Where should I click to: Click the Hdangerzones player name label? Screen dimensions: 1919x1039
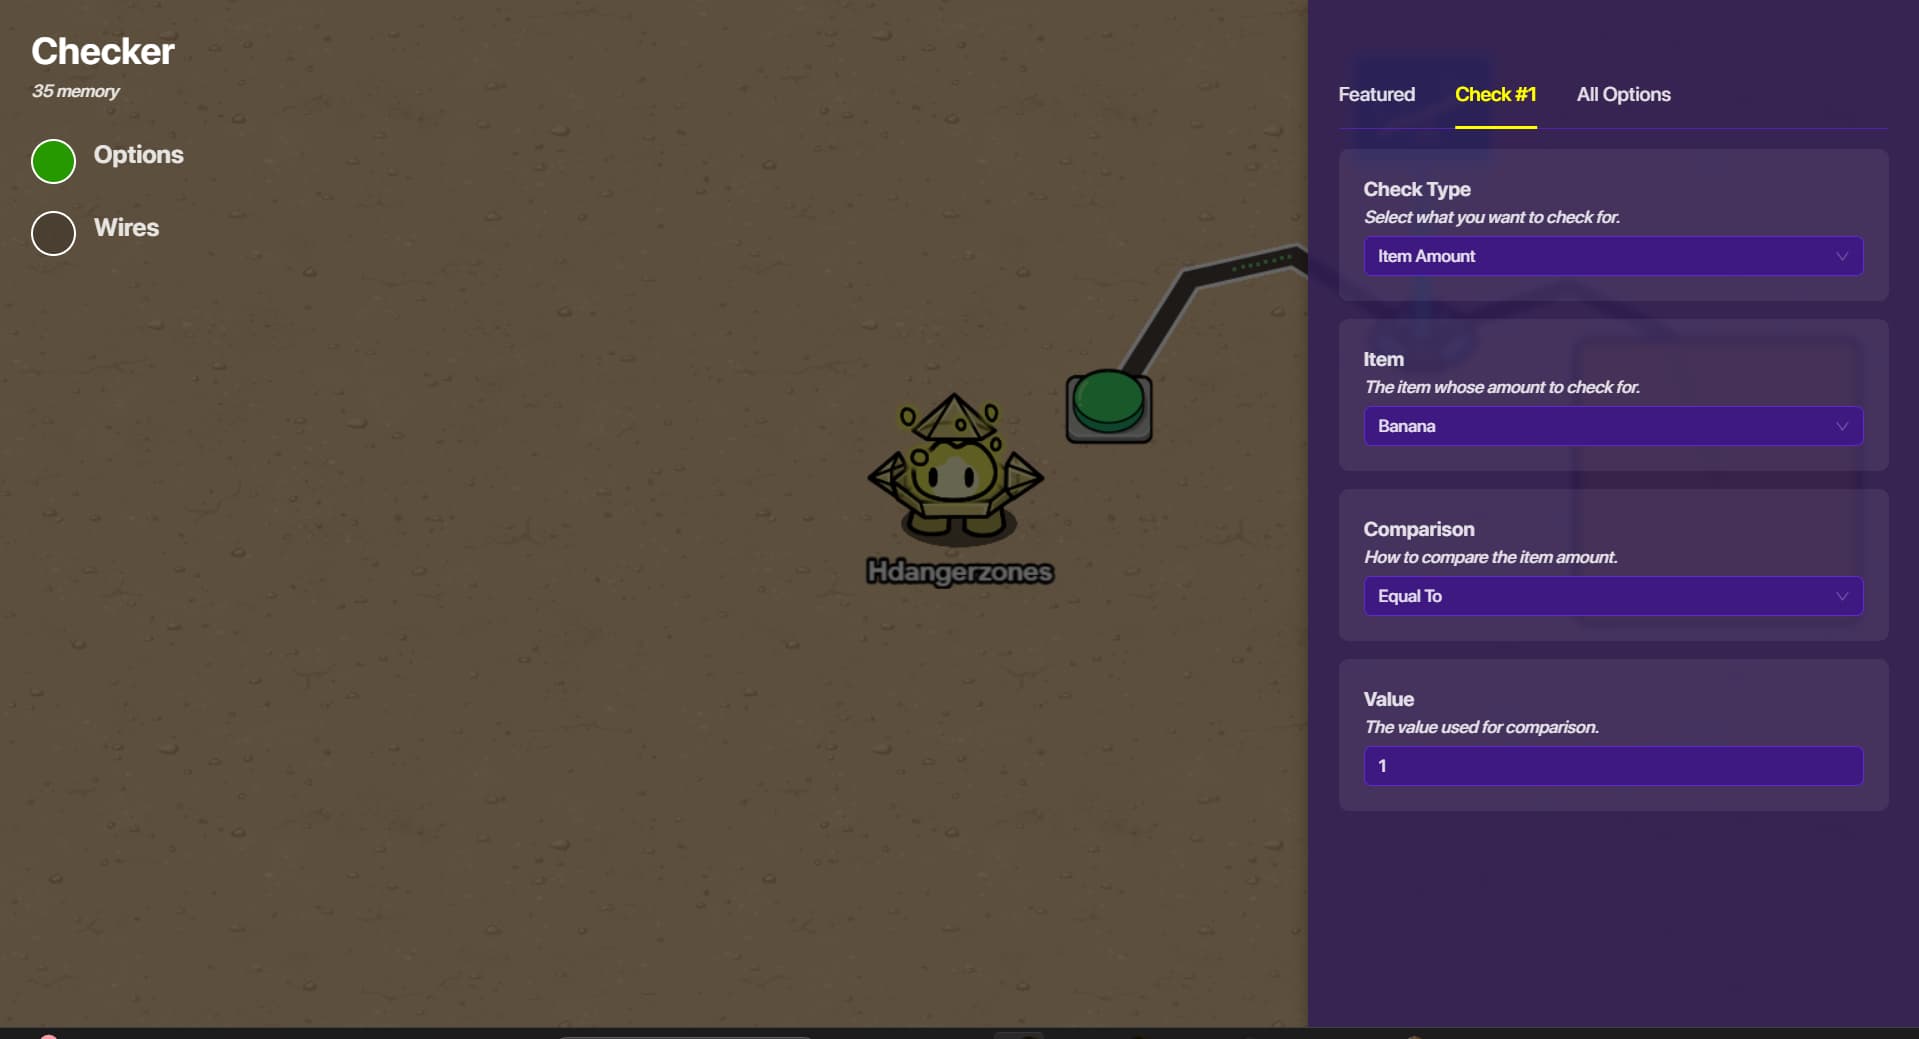[959, 572]
